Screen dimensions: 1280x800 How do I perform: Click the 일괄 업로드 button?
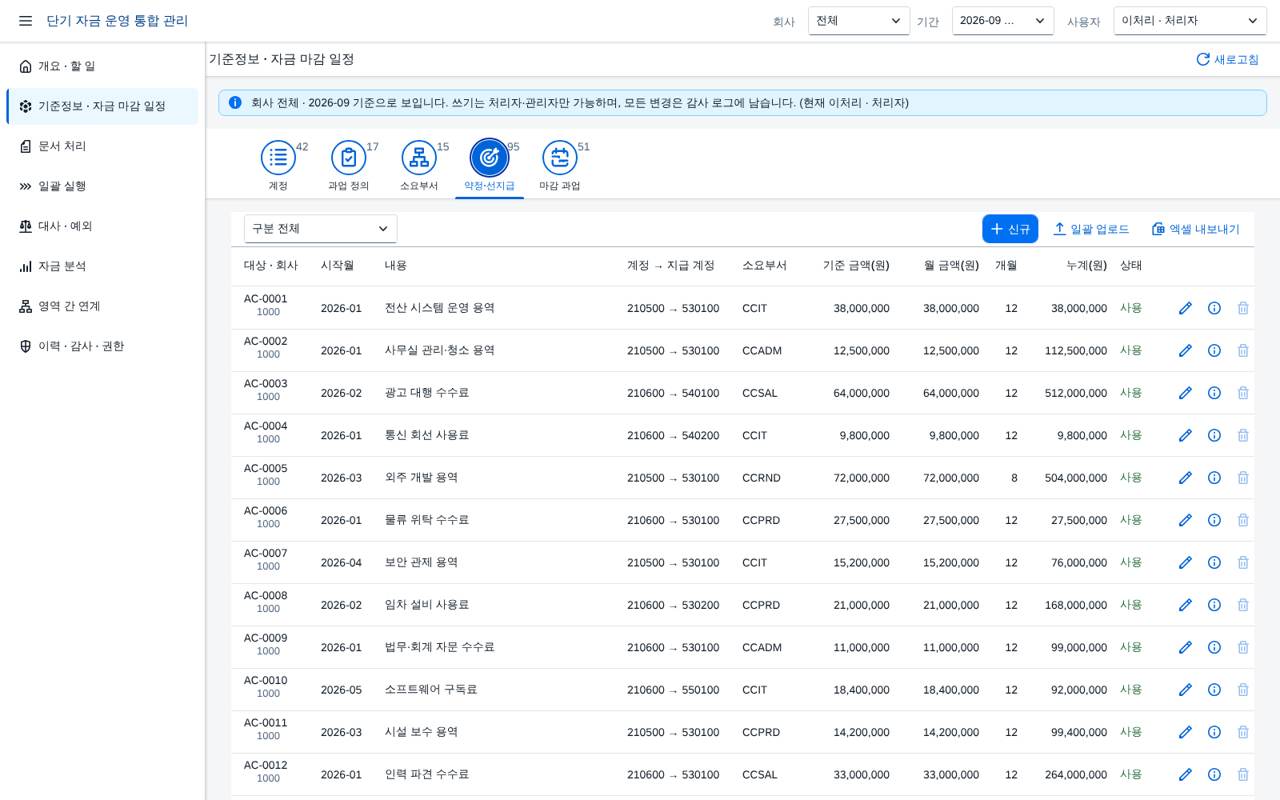point(1091,229)
